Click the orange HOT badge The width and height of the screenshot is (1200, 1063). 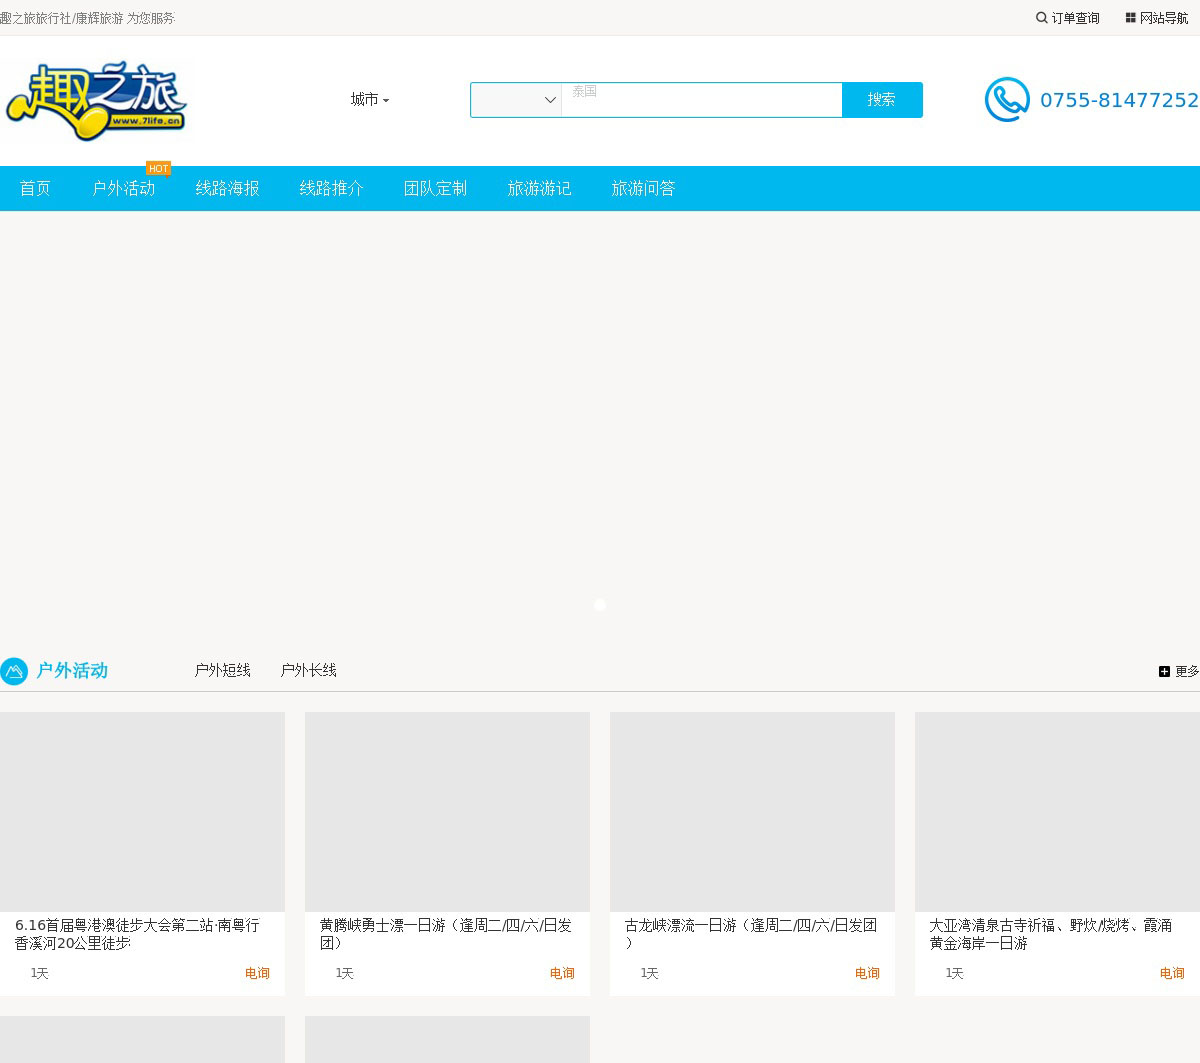[158, 168]
